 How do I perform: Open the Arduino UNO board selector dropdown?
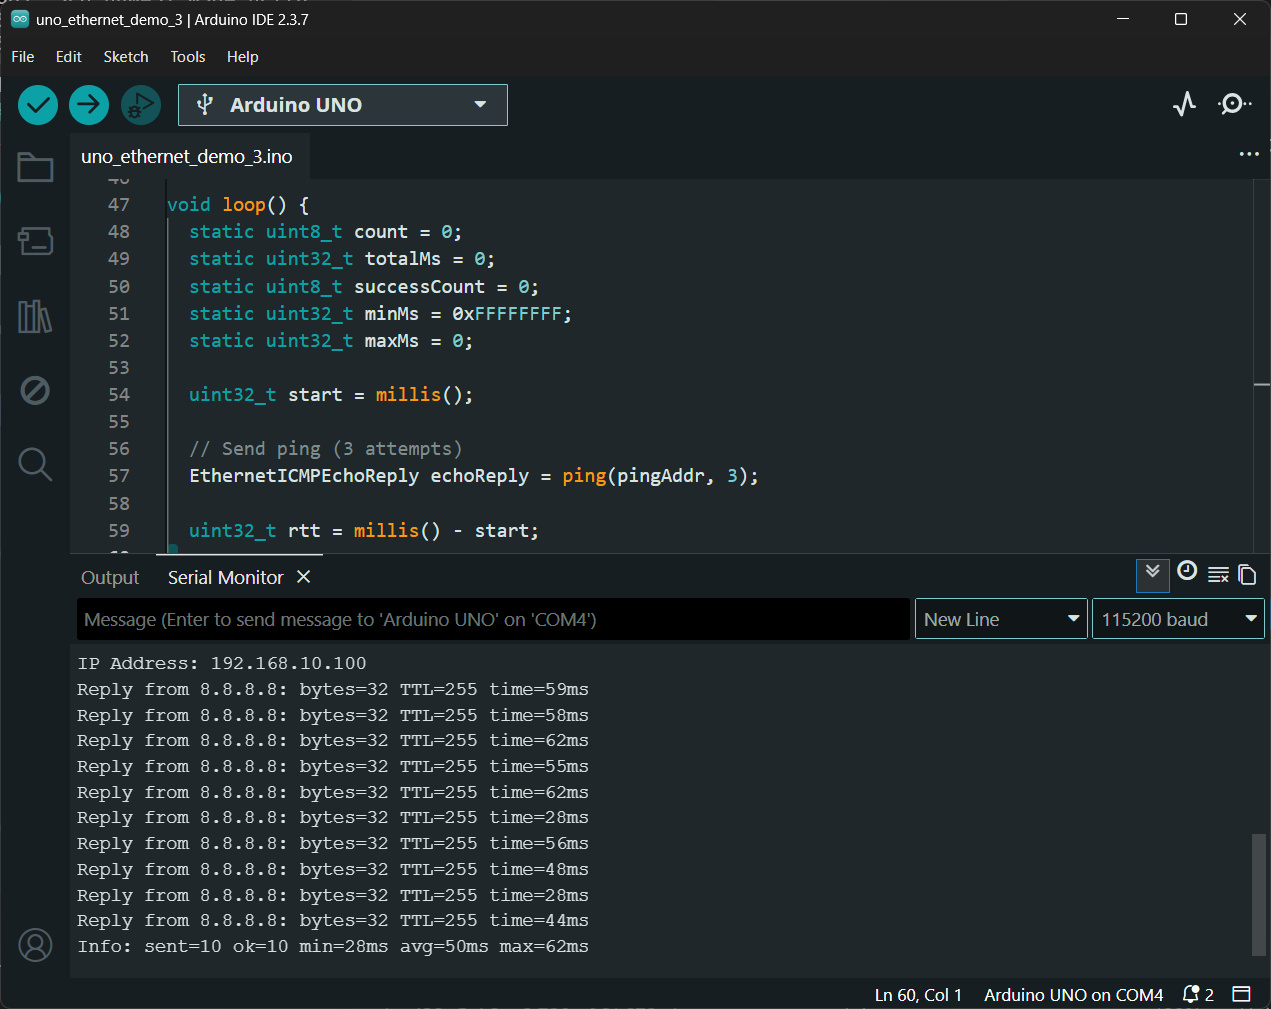point(342,105)
